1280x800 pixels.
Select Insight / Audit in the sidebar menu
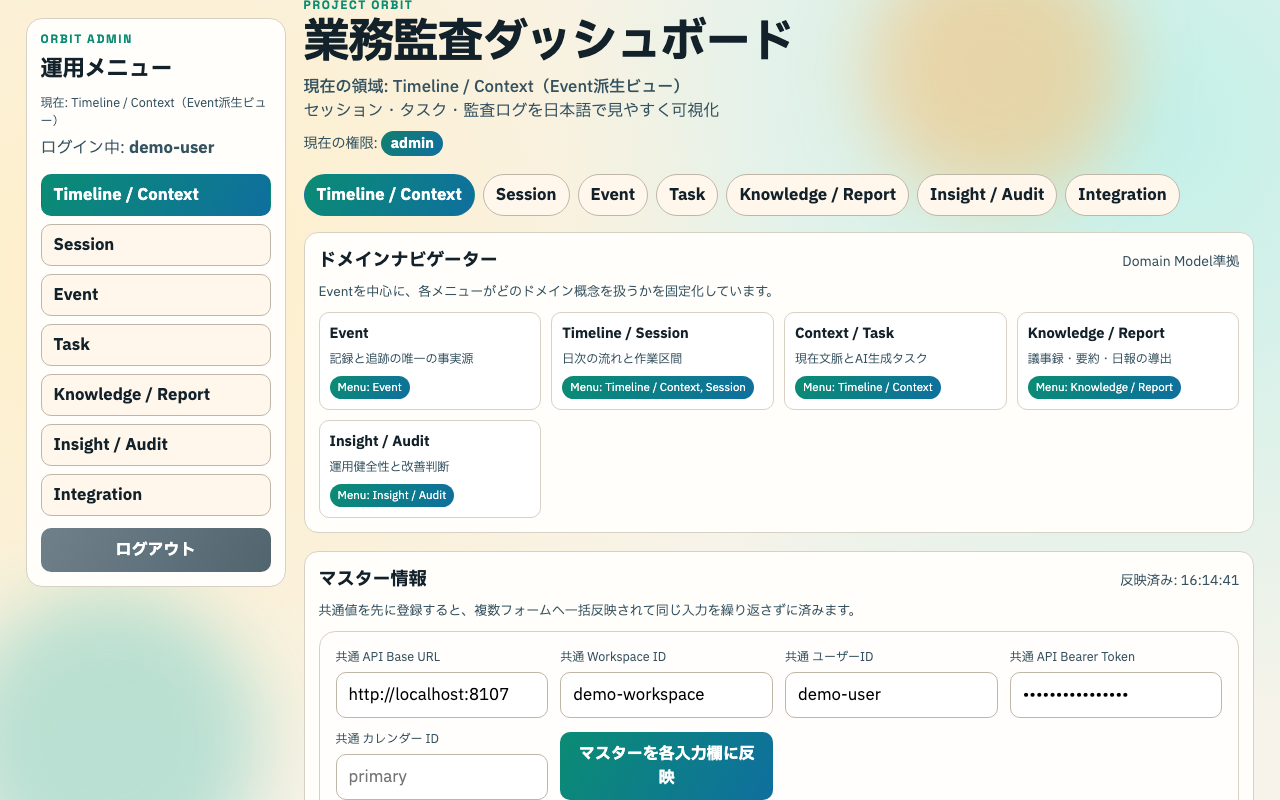pos(156,445)
